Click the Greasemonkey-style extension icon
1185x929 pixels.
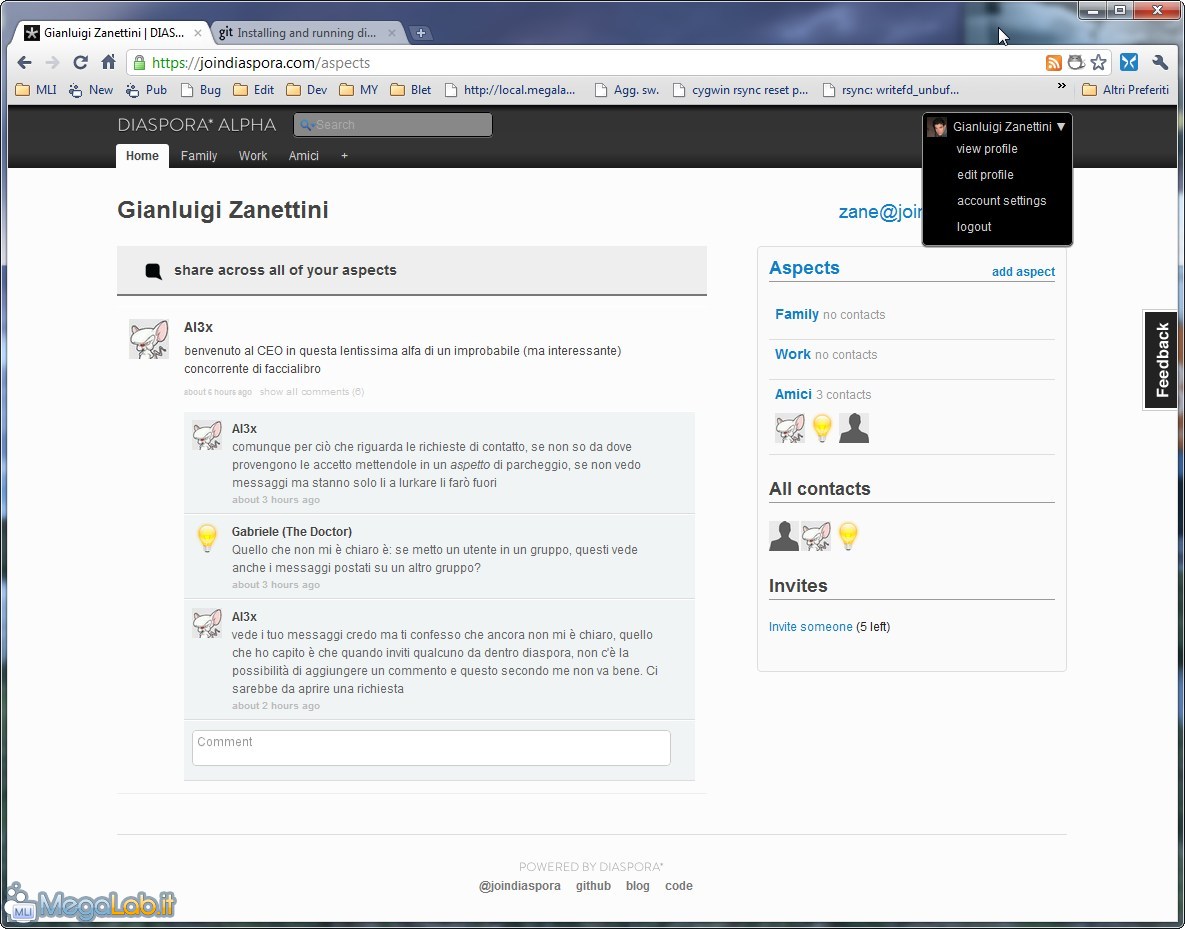tap(1076, 63)
